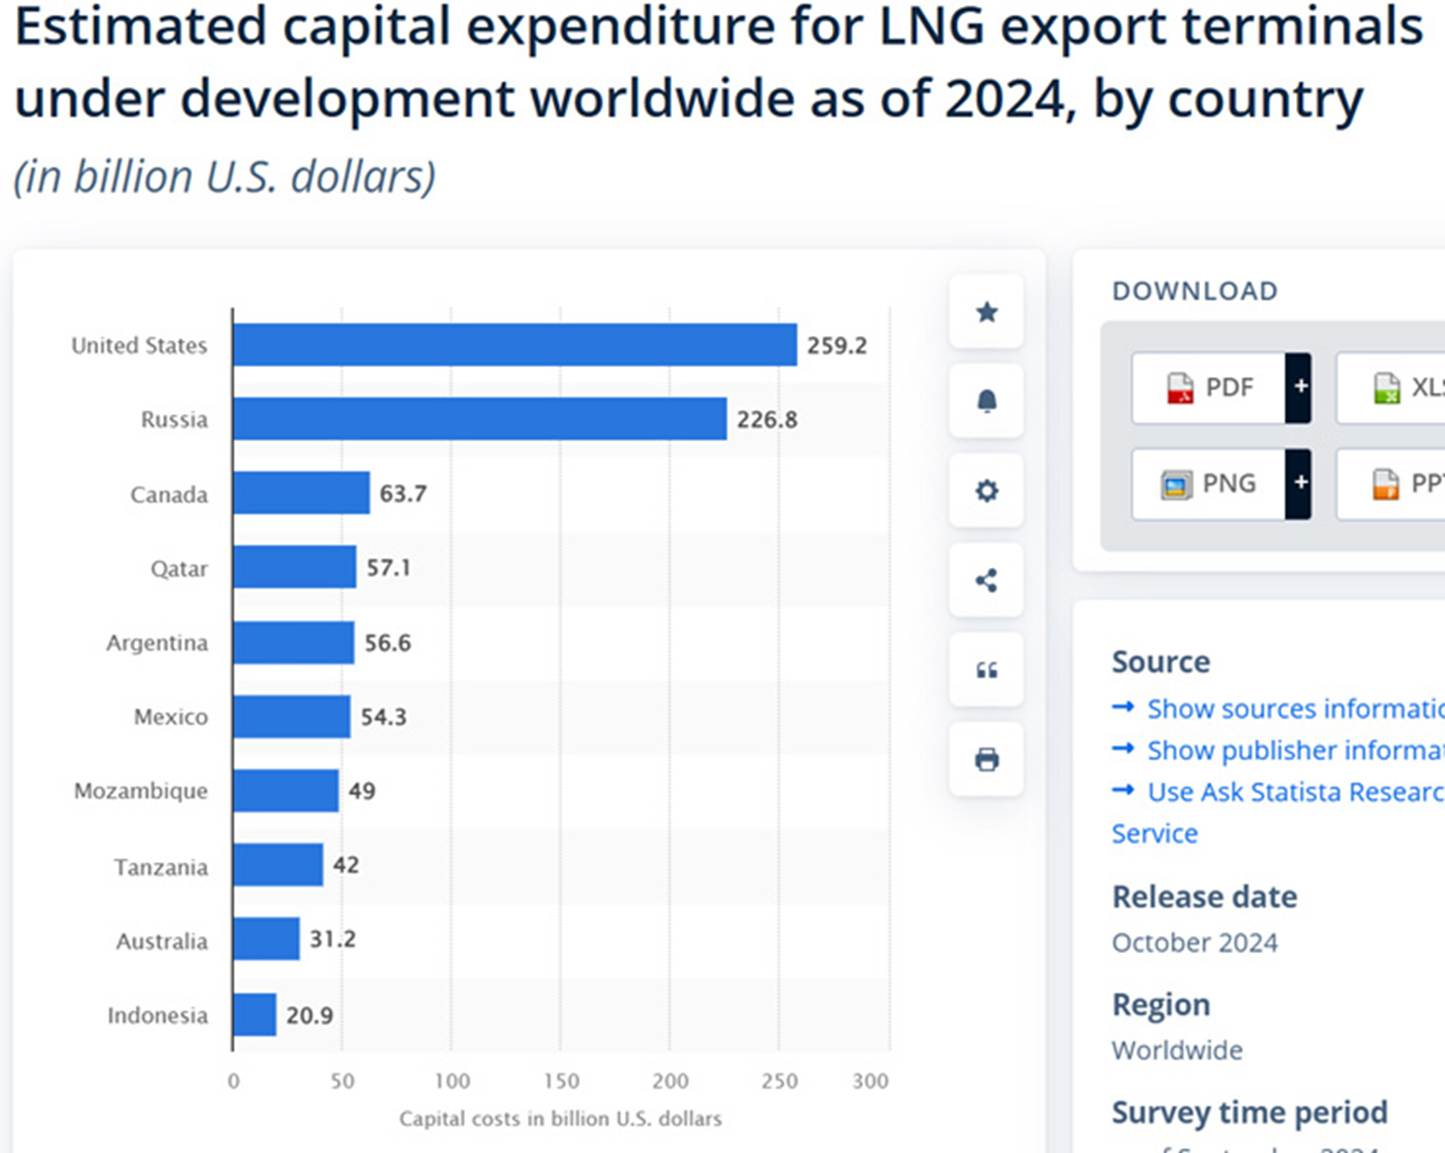Image resolution: width=1445 pixels, height=1153 pixels.
Task: Click the bell notification alert icon
Action: tap(986, 401)
